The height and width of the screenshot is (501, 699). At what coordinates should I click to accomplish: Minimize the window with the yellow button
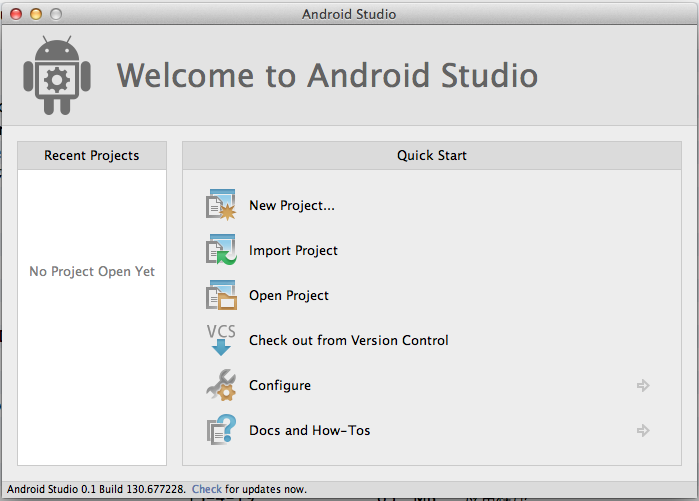pyautogui.click(x=35, y=14)
